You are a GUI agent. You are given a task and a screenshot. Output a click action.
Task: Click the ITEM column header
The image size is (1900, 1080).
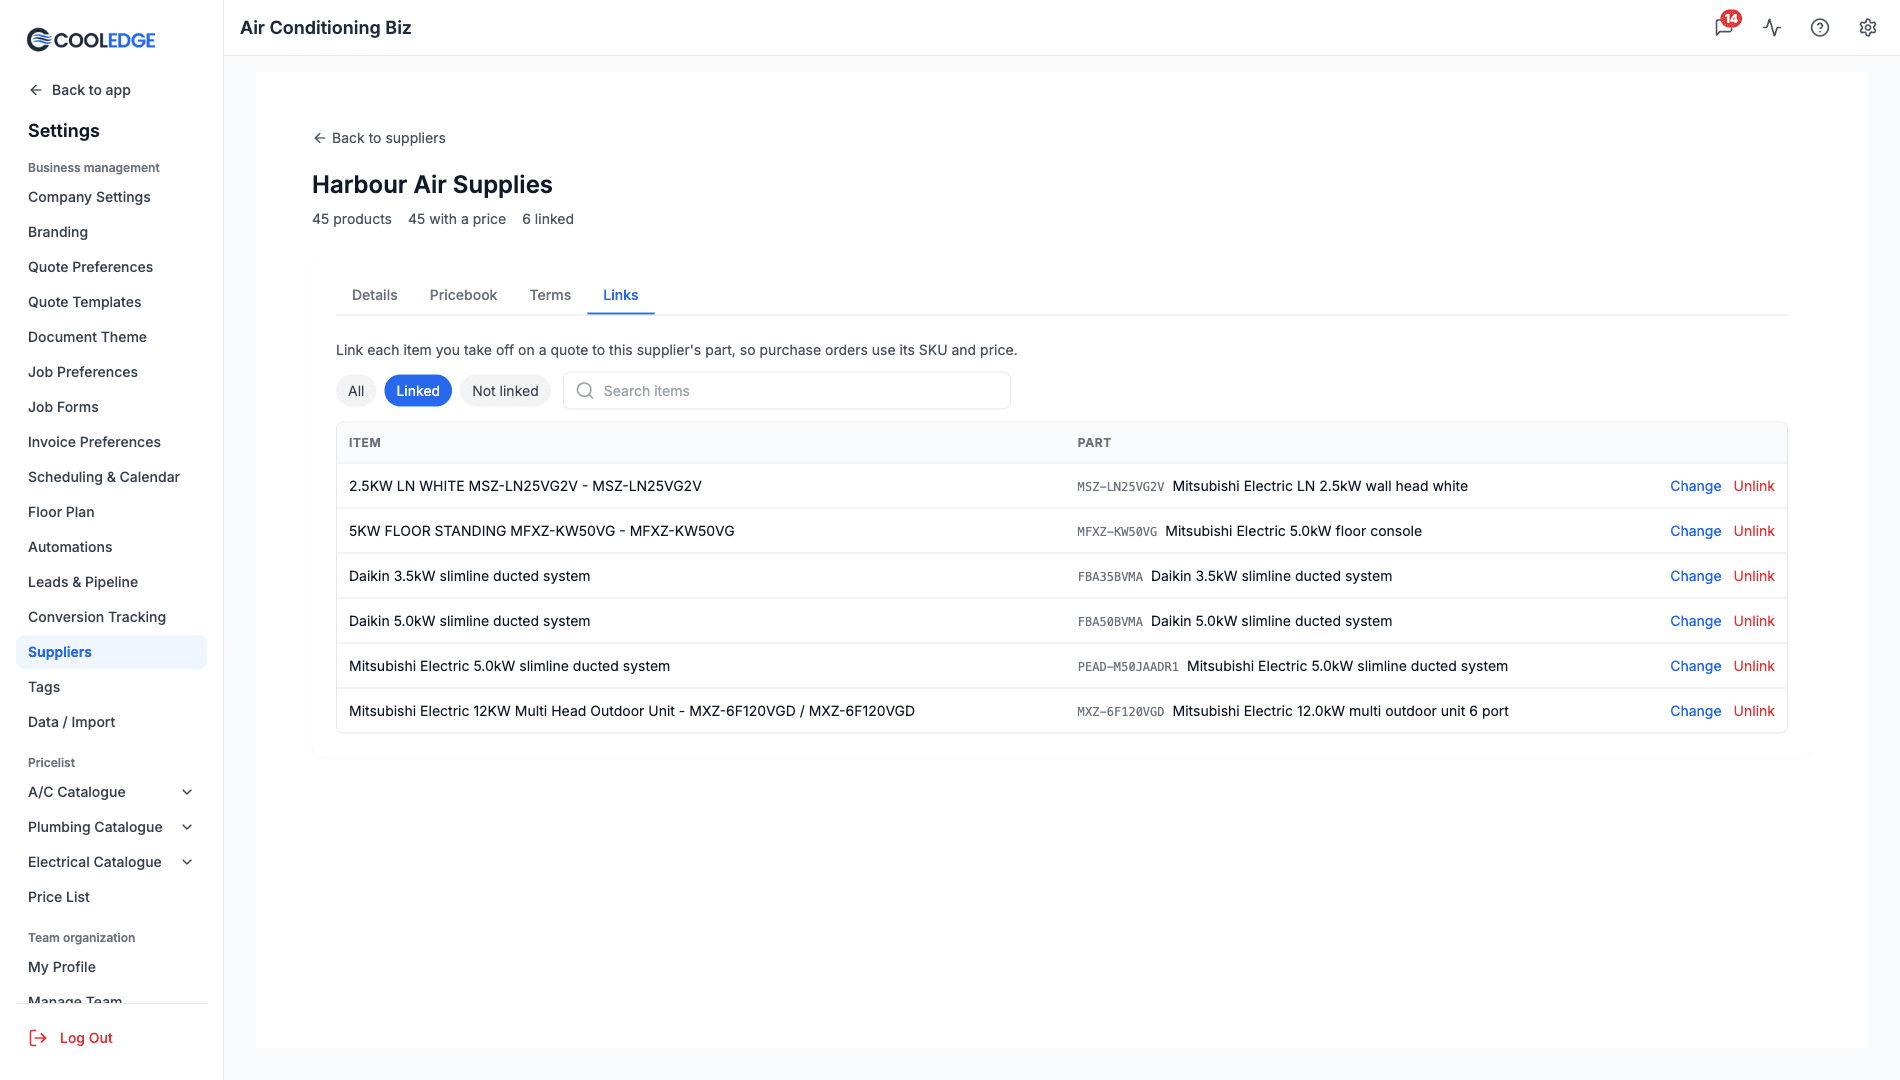point(365,443)
